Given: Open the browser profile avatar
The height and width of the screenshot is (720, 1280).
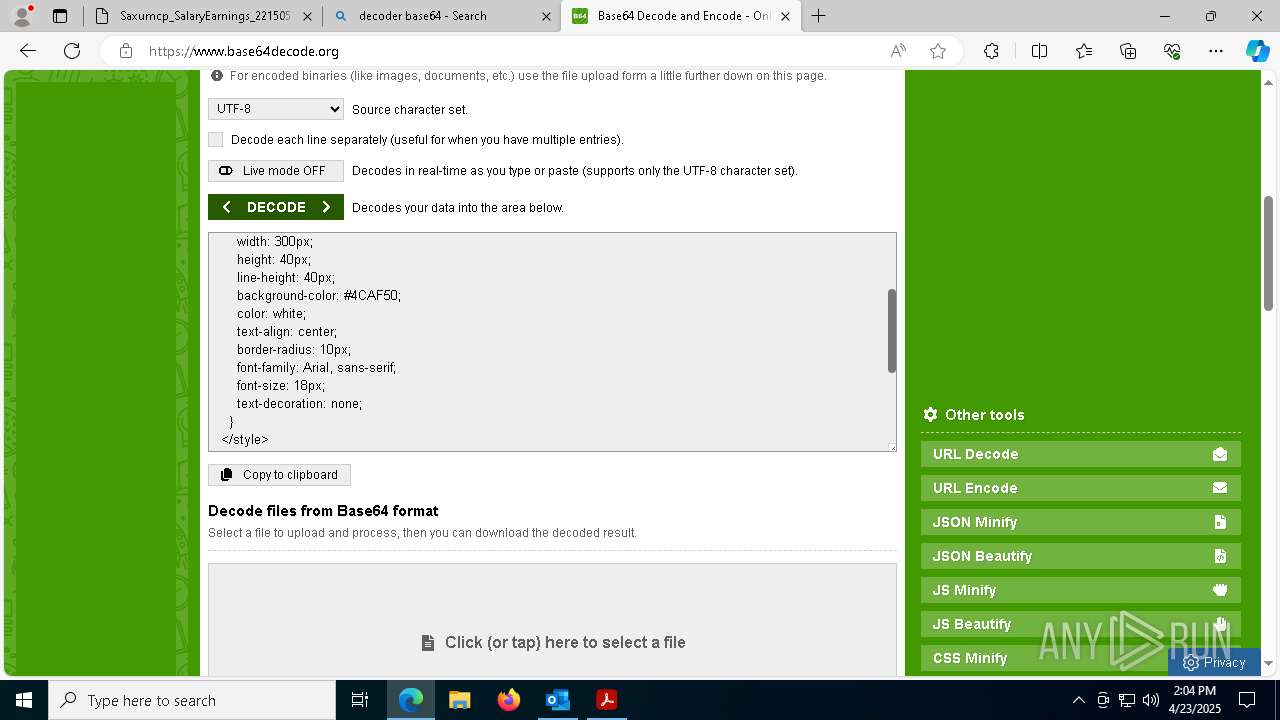Looking at the screenshot, I should pos(22,16).
